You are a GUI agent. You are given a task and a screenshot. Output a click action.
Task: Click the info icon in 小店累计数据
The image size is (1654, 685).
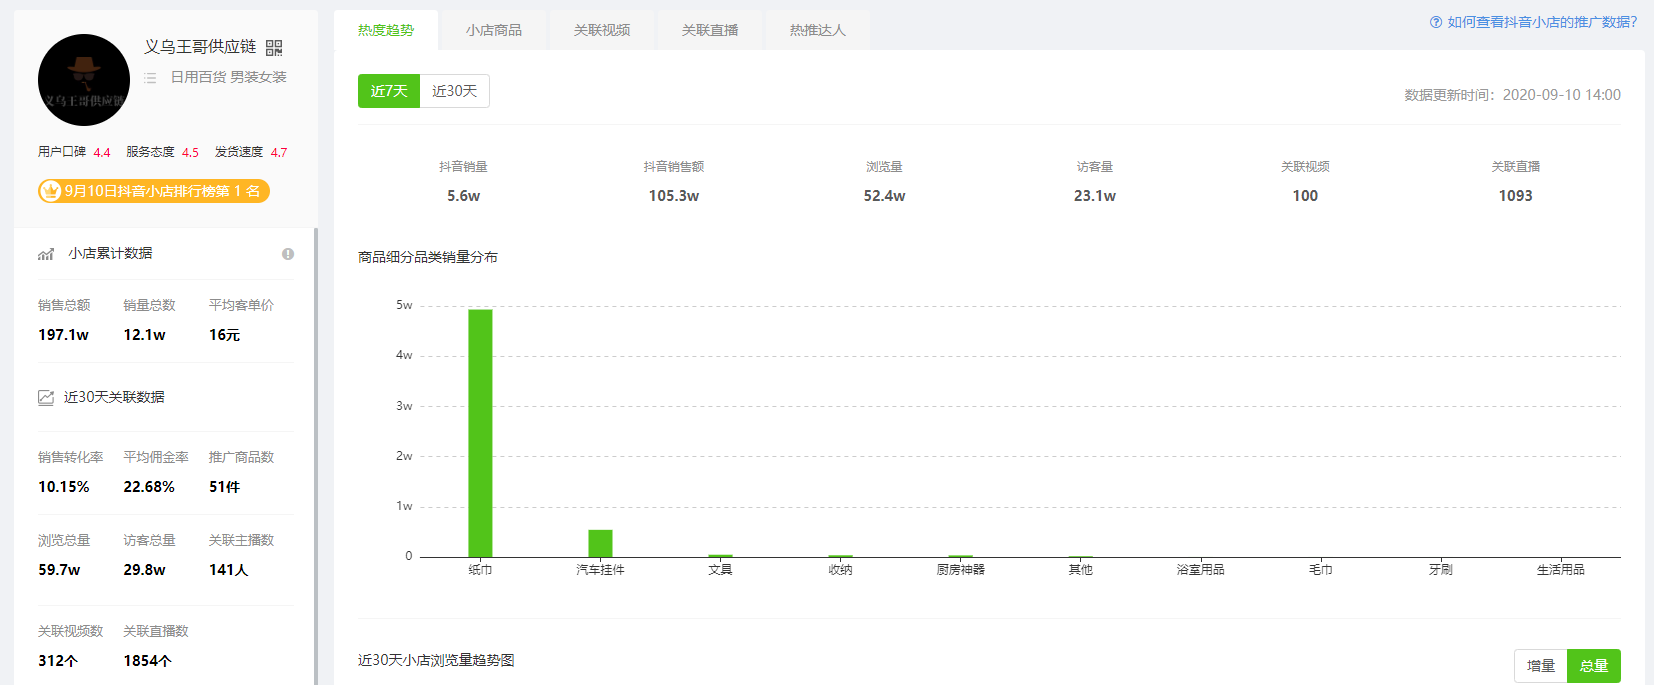click(x=288, y=254)
